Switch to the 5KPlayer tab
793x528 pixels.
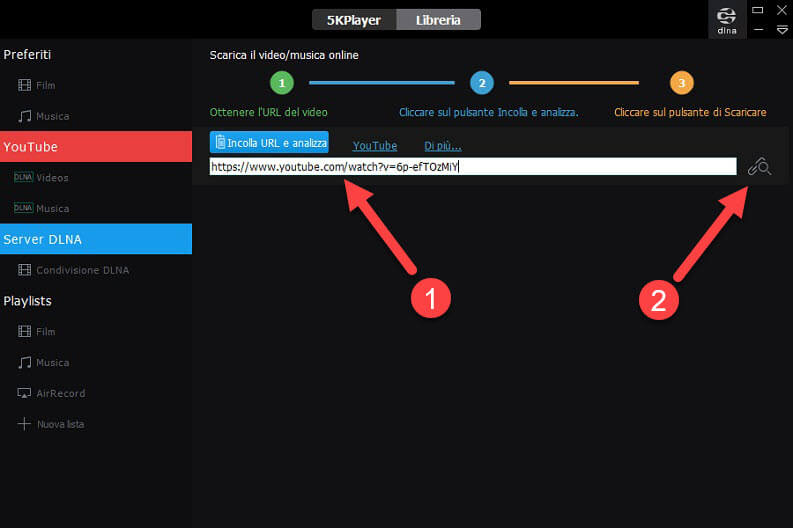click(x=354, y=20)
